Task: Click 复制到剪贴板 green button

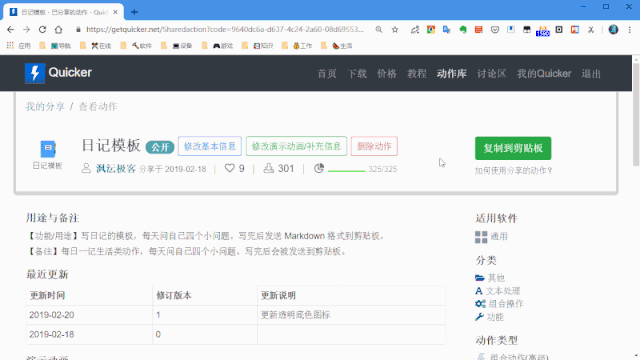Action: [x=513, y=148]
